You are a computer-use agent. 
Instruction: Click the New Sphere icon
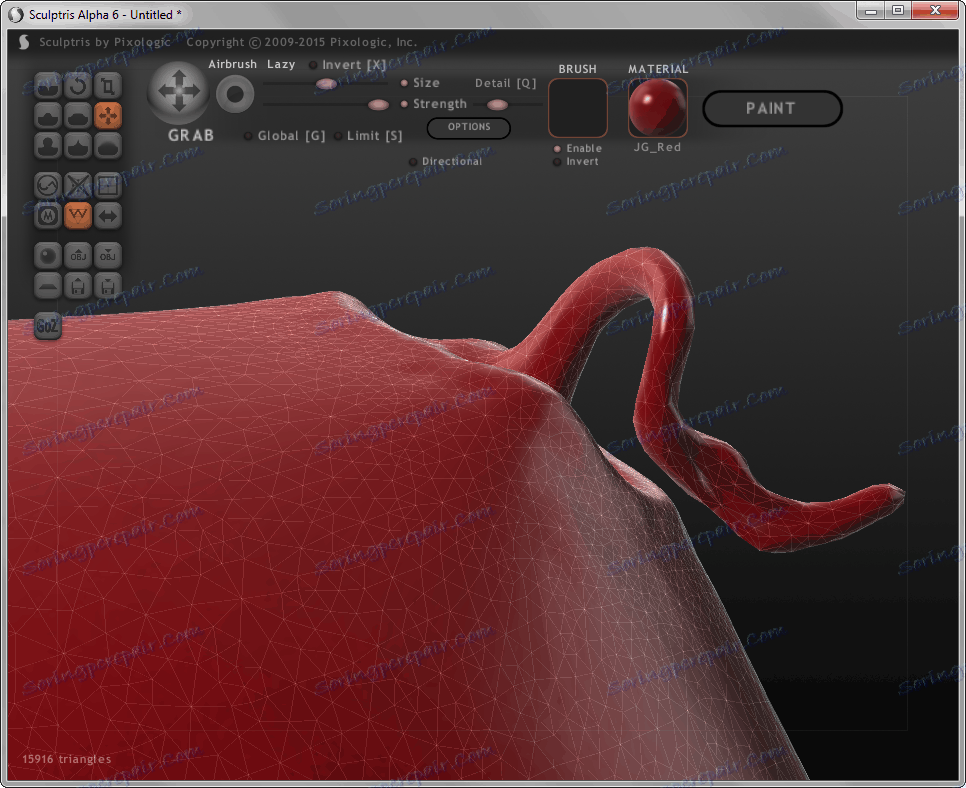click(49, 255)
